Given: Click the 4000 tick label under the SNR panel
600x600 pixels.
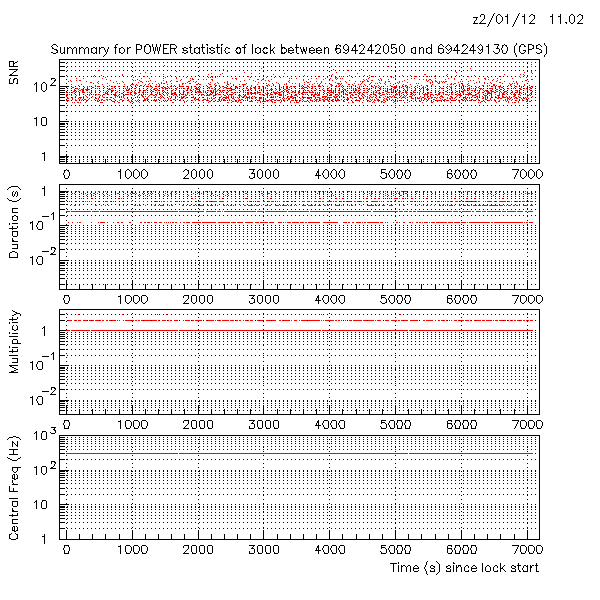Looking at the screenshot, I should point(329,174).
